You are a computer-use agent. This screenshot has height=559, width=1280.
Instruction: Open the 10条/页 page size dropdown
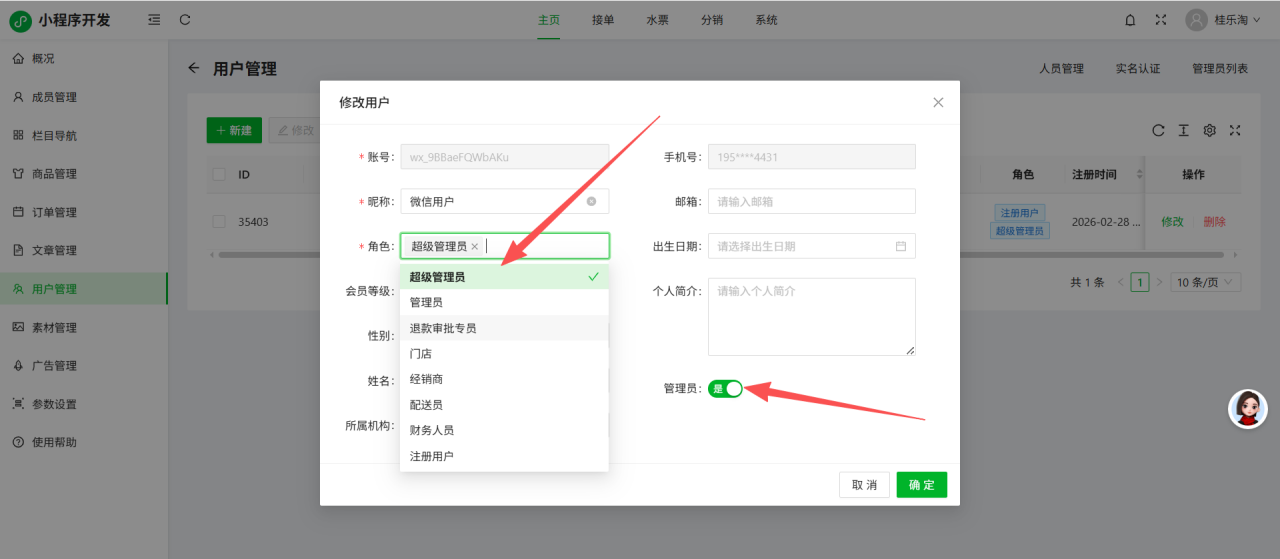tap(1208, 282)
